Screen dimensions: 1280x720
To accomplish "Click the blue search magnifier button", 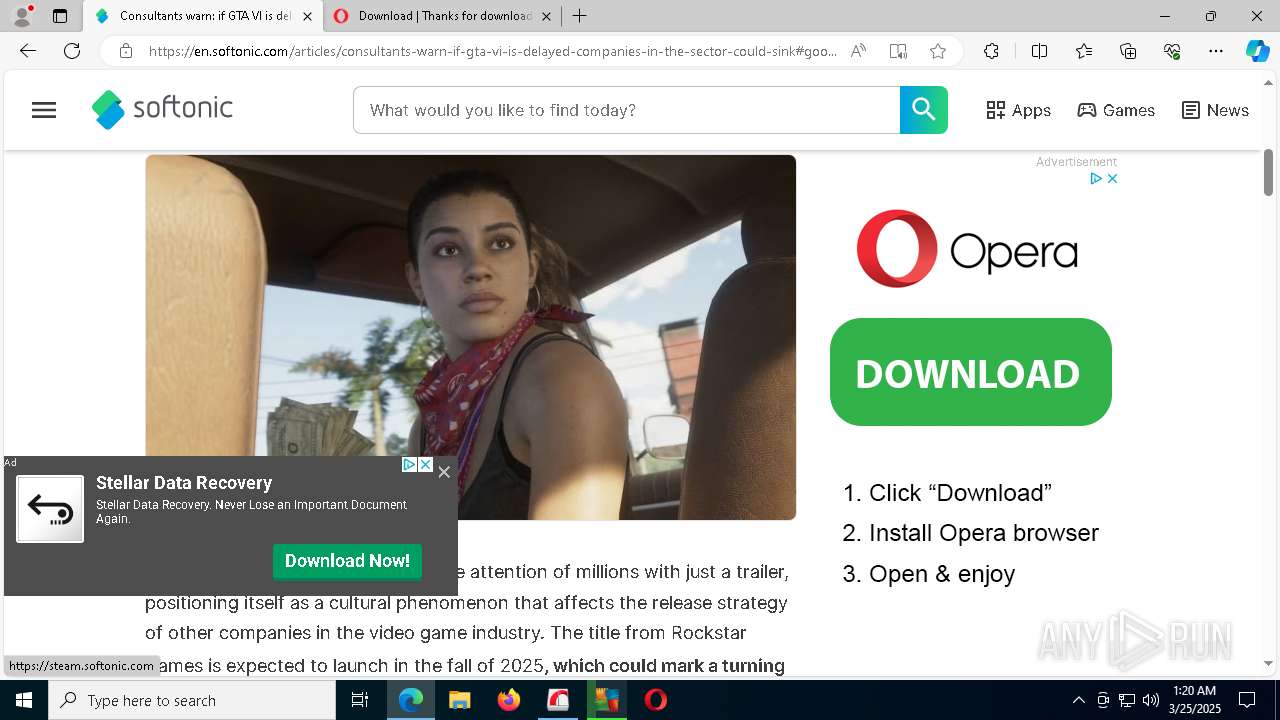I will click(923, 110).
